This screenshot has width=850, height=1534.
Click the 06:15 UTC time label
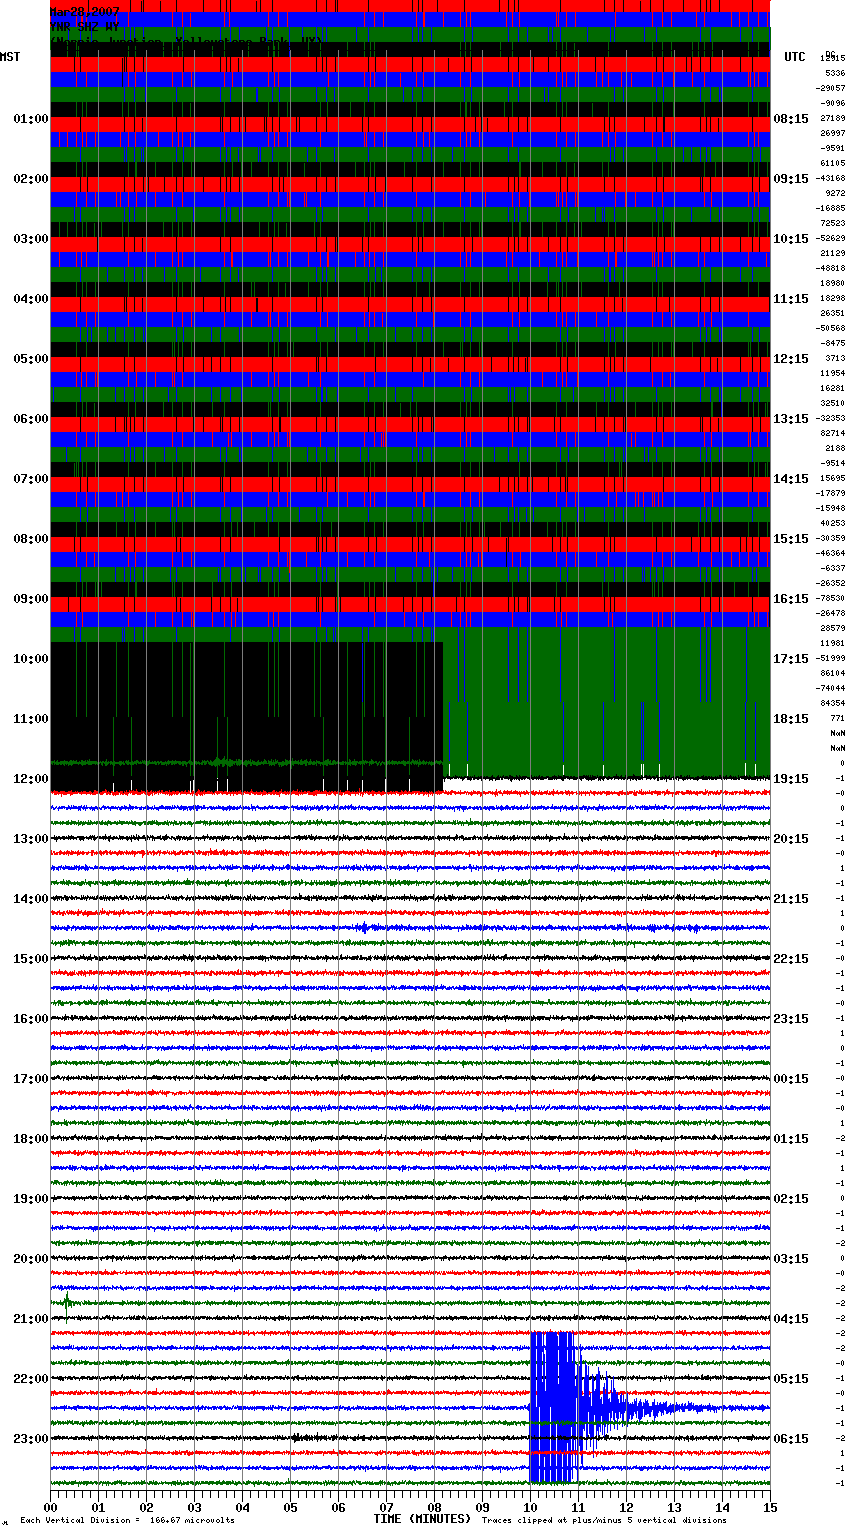[x=791, y=1439]
